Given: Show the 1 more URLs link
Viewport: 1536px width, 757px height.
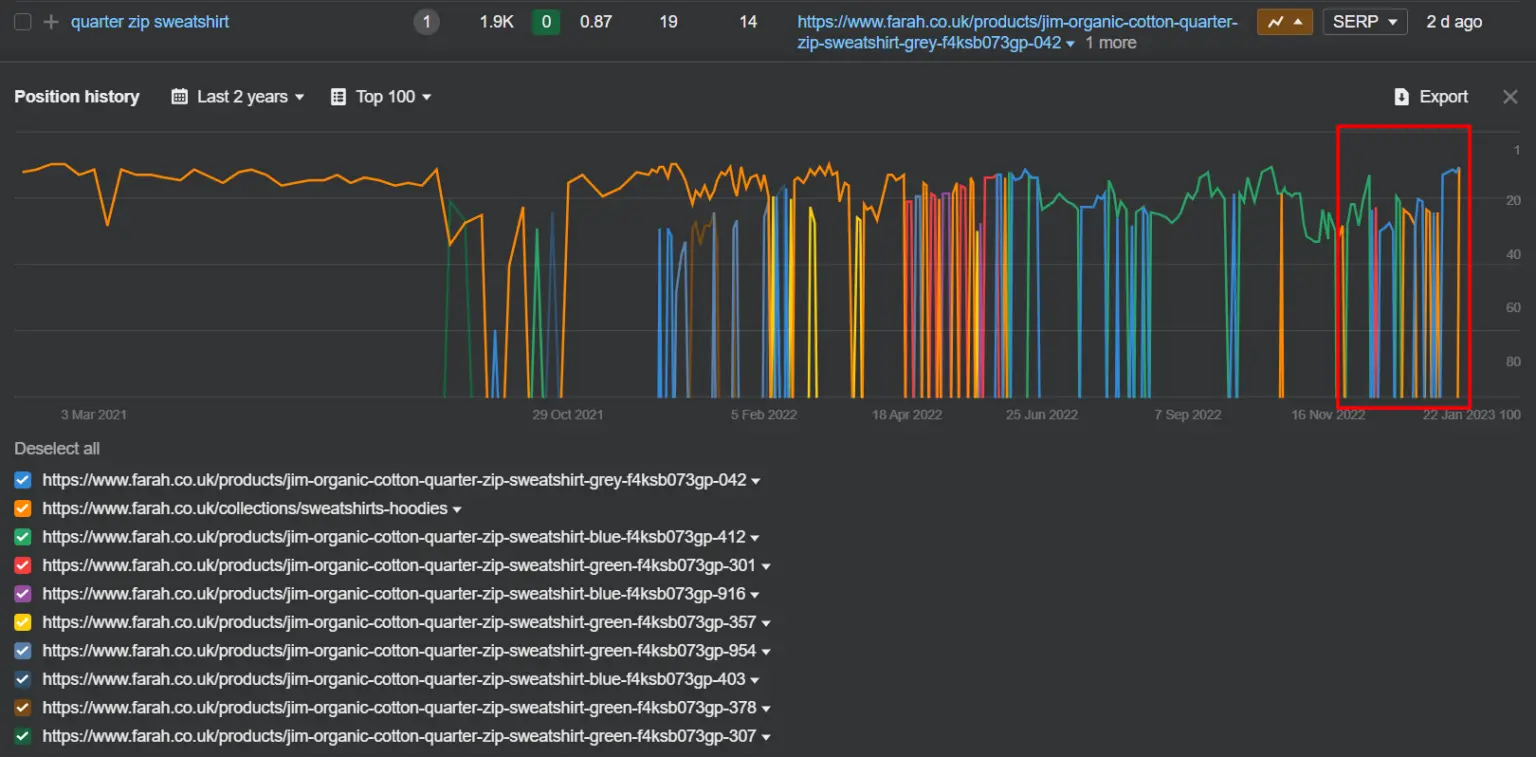Looking at the screenshot, I should 1111,43.
